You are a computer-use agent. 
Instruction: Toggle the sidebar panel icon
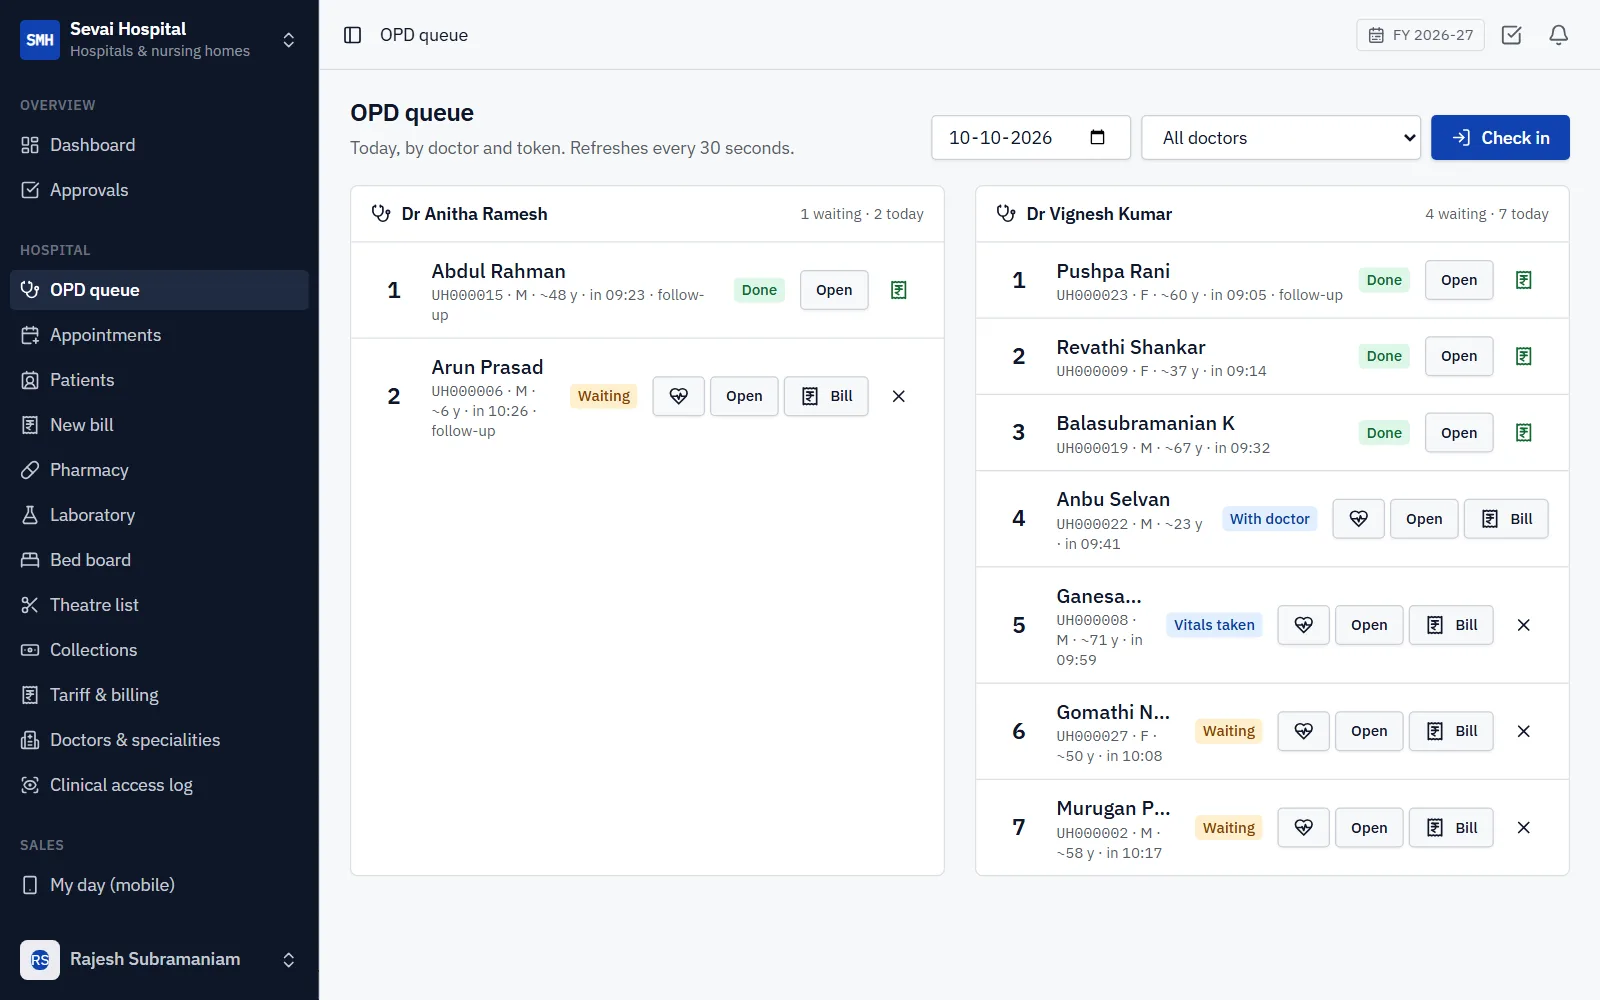[x=352, y=35]
